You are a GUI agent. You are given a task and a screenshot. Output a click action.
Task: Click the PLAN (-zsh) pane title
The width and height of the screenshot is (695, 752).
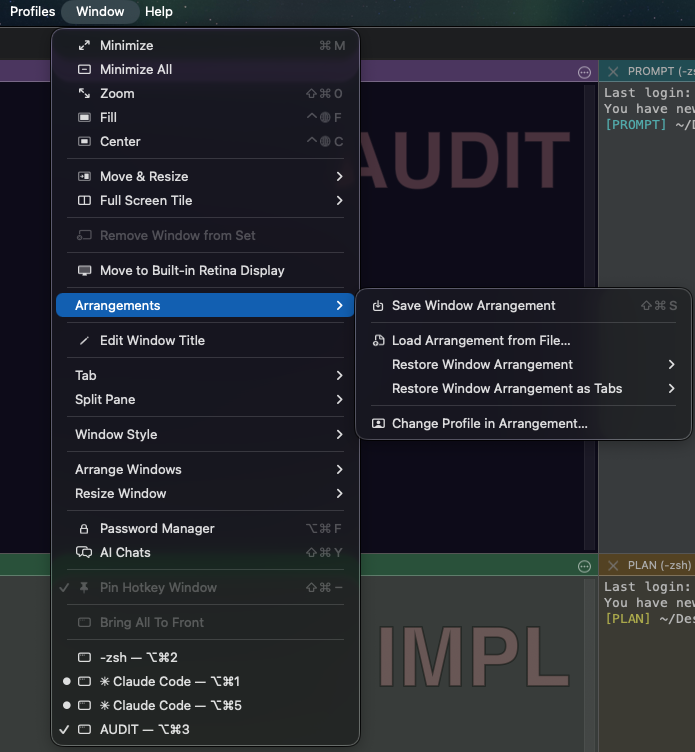click(660, 565)
